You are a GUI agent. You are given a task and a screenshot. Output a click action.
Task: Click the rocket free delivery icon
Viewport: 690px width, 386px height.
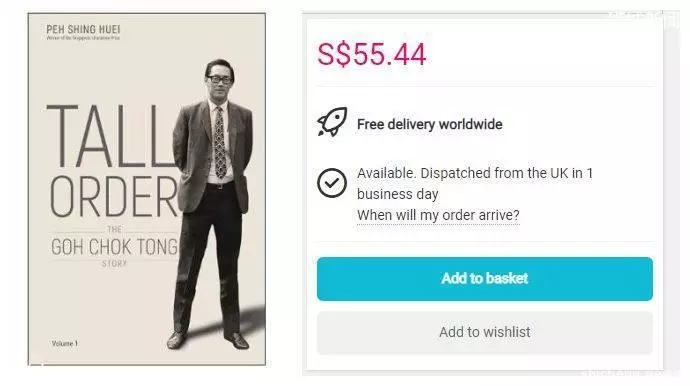(x=332, y=122)
